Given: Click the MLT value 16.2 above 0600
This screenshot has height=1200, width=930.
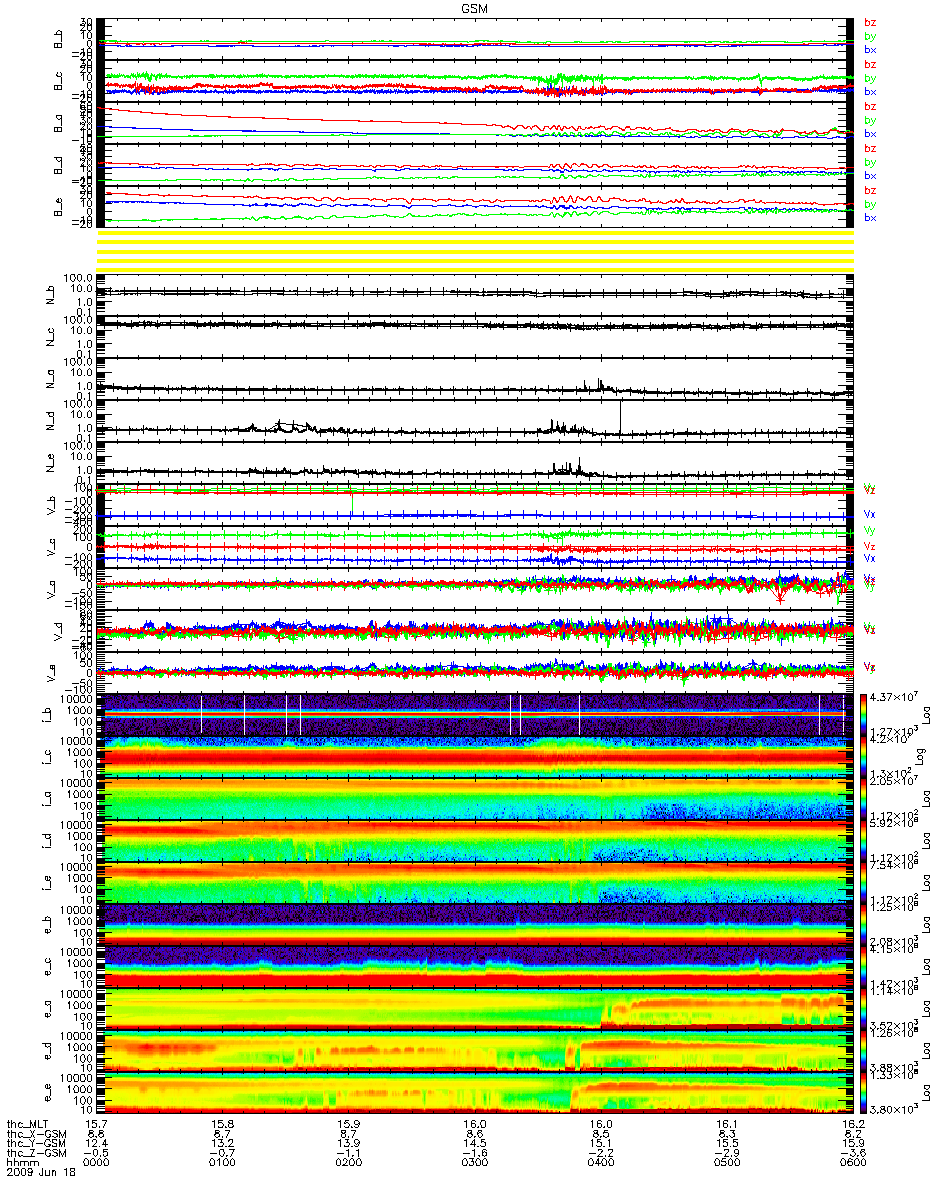Looking at the screenshot, I should (852, 1122).
